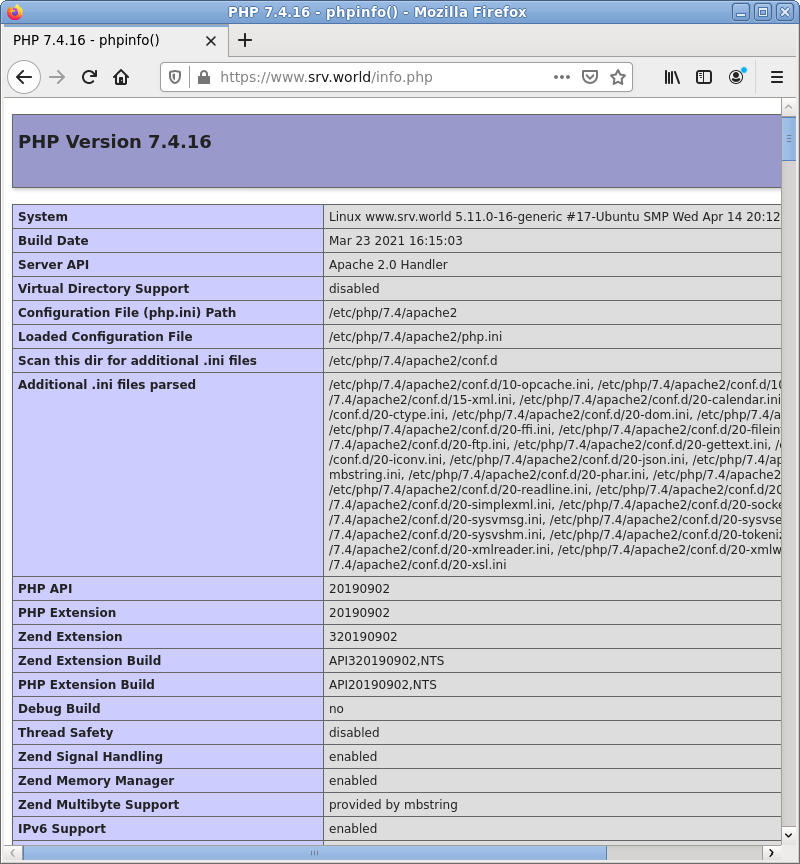
Task: Open the page actions ellipsis menu
Action: (562, 76)
